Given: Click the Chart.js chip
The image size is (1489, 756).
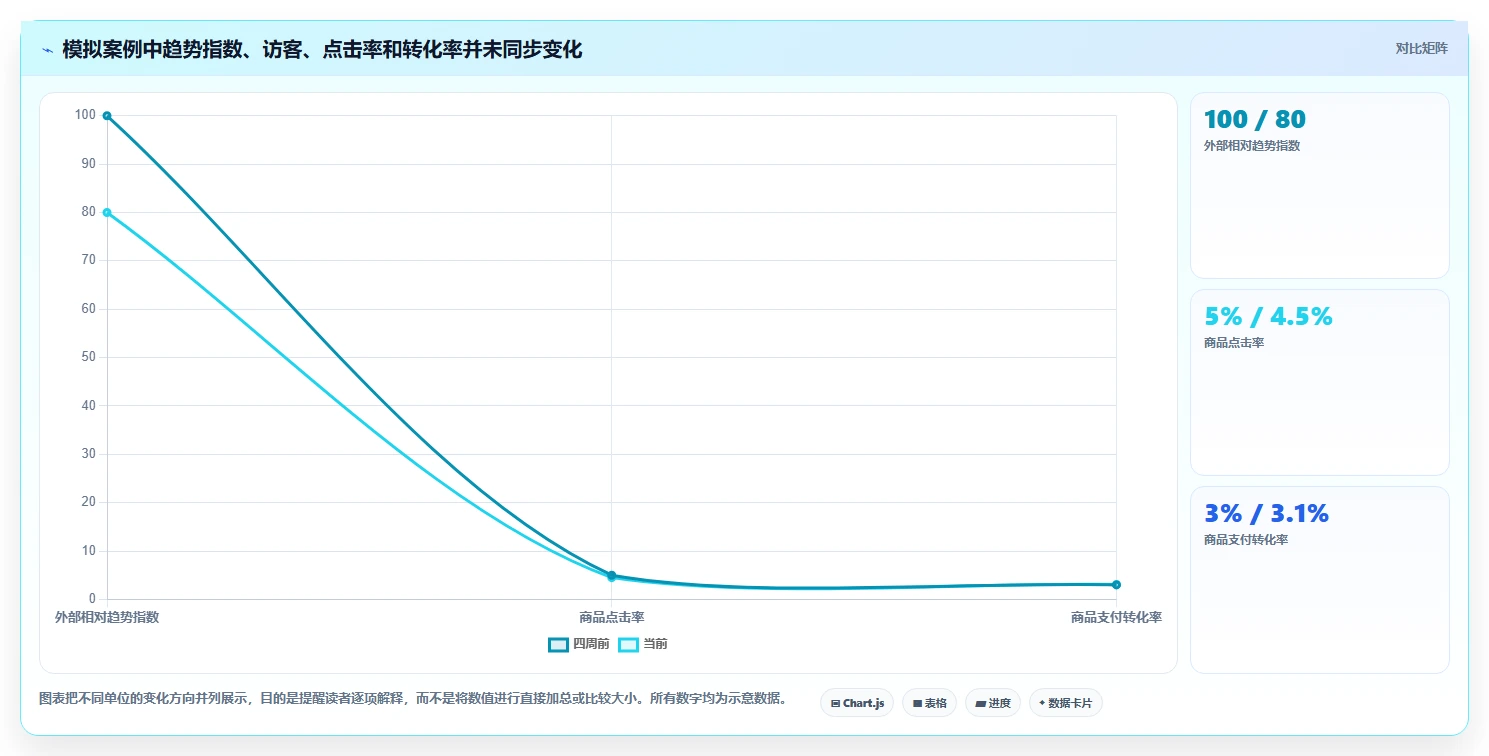Looking at the screenshot, I should [857, 703].
